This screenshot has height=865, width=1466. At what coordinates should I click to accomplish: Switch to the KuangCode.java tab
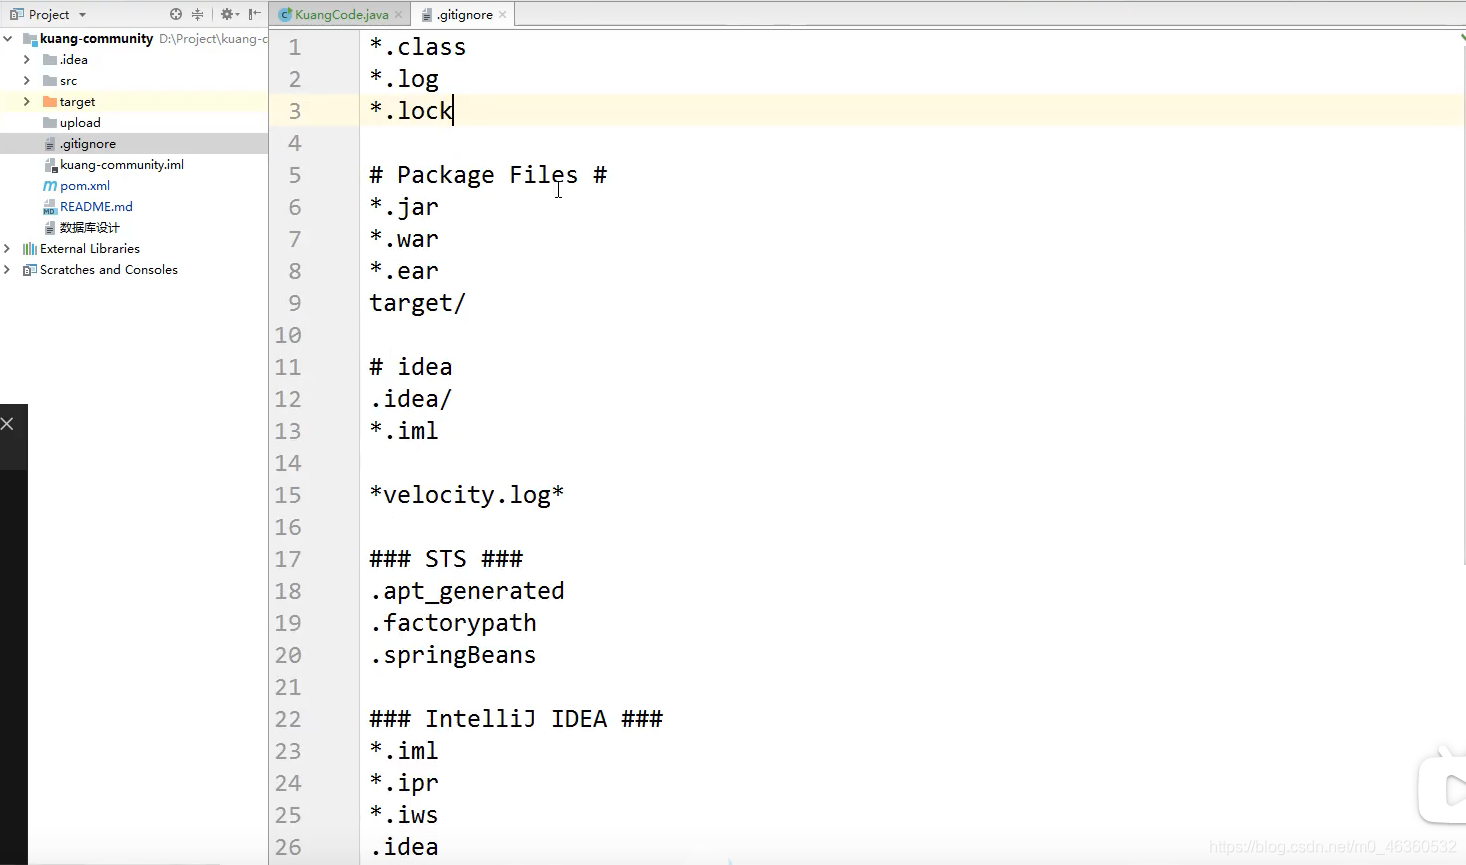[341, 15]
